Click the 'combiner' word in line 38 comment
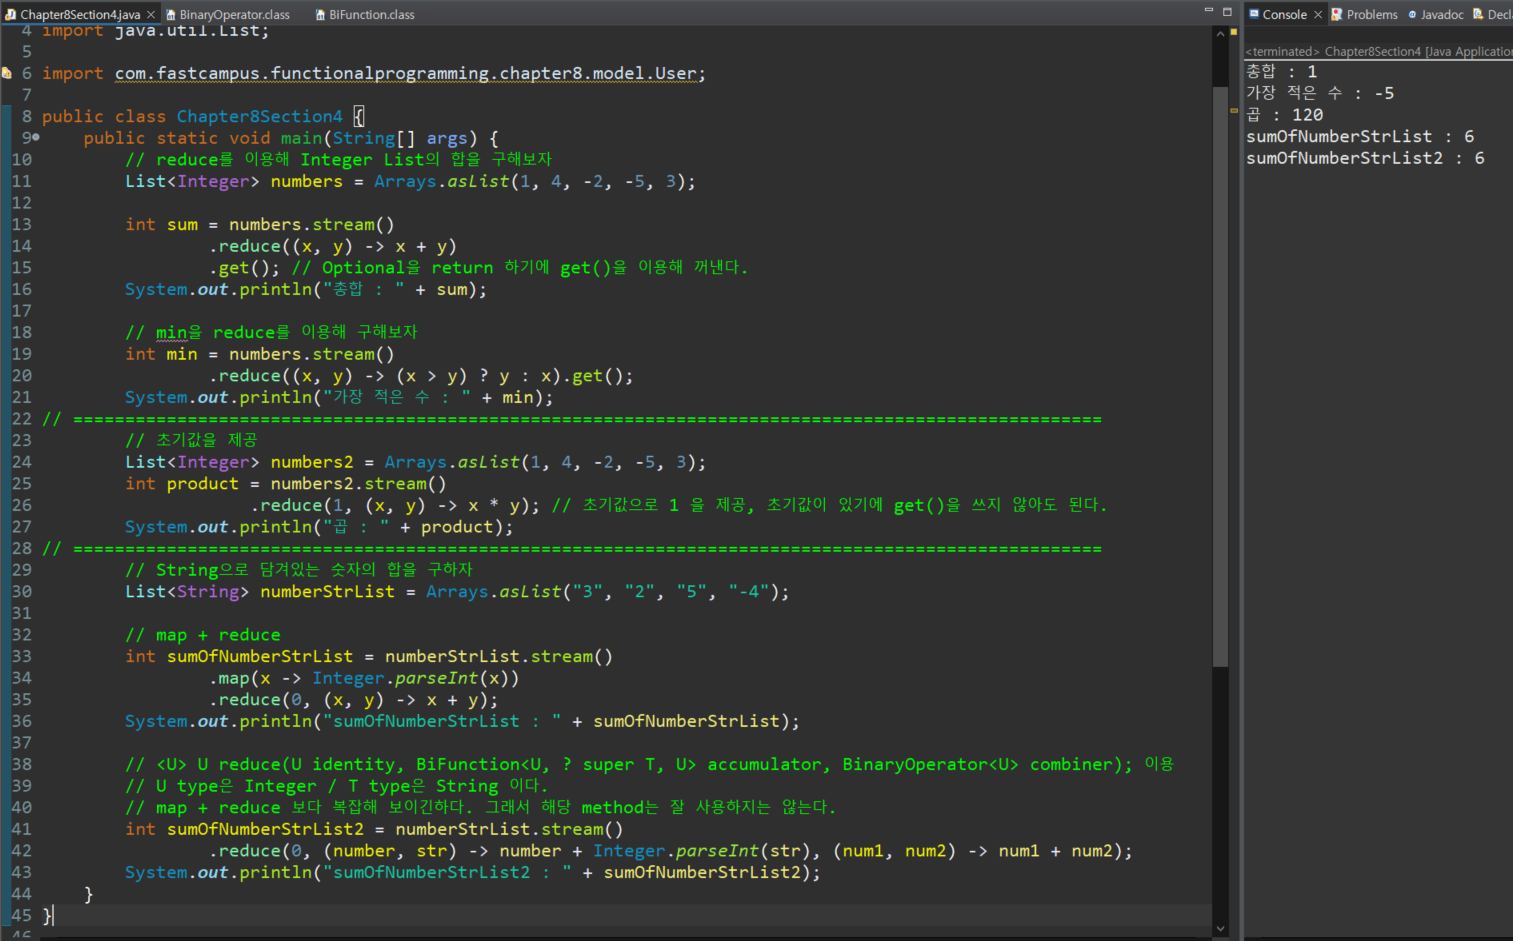This screenshot has width=1513, height=941. coord(1071,764)
